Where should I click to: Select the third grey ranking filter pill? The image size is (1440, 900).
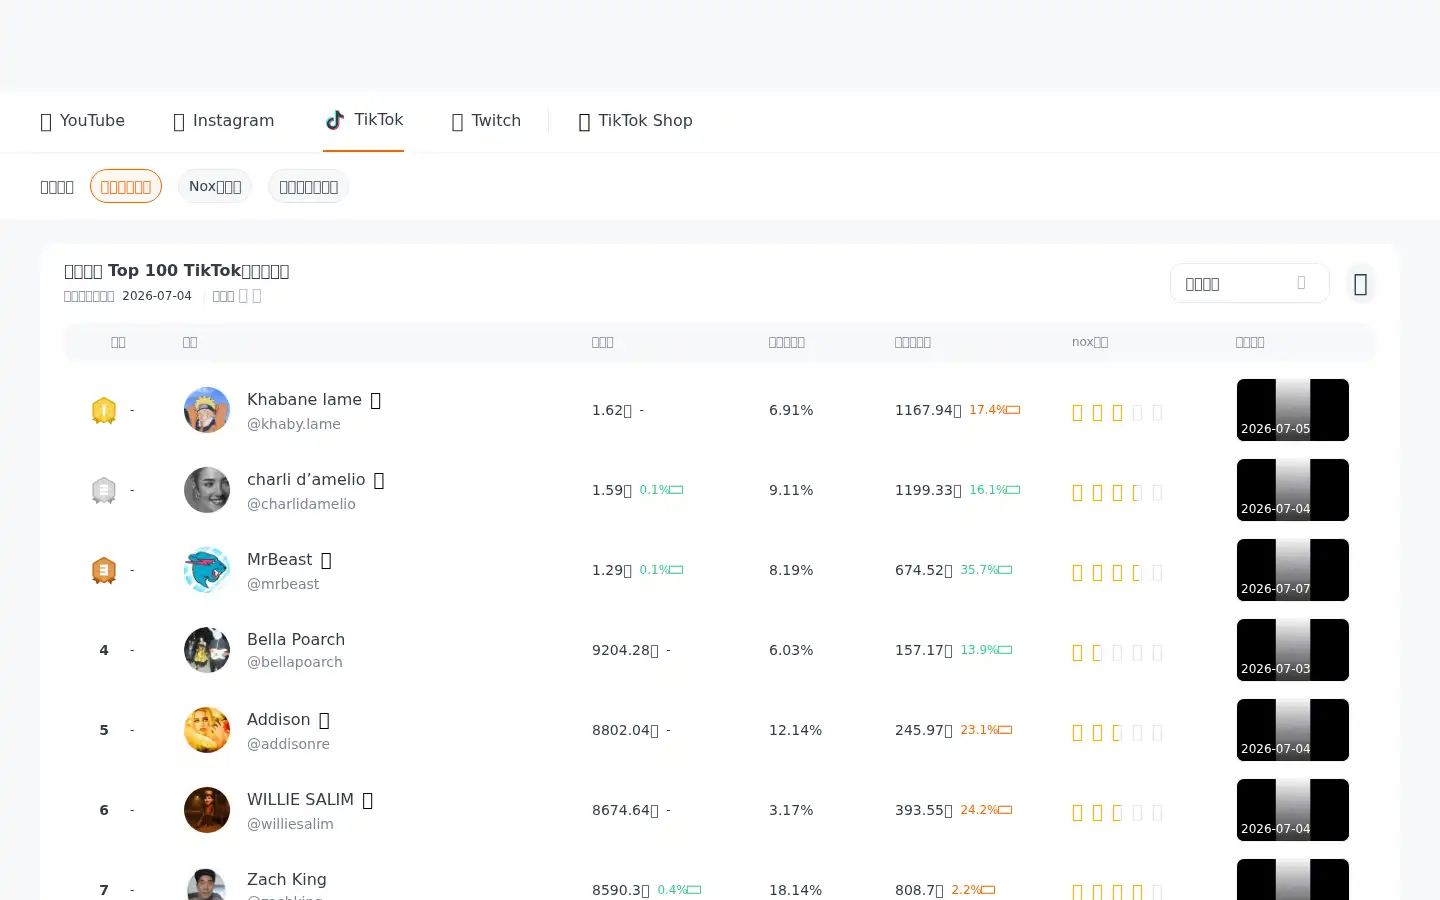(308, 186)
